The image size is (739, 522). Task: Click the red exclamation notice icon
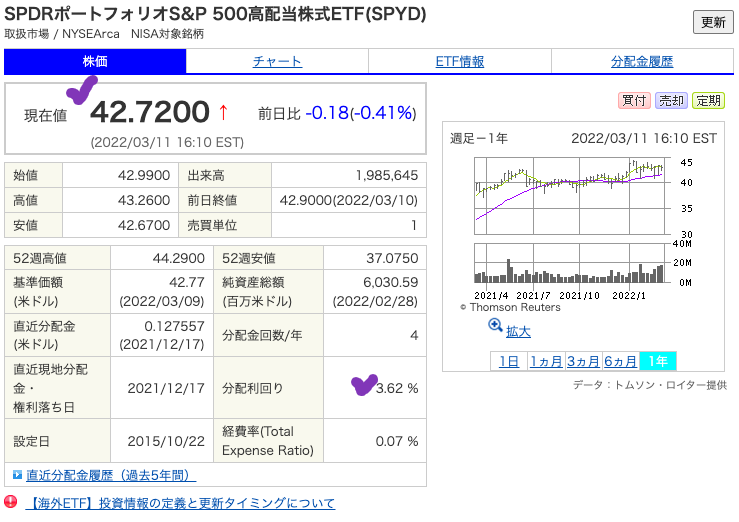click(10, 502)
